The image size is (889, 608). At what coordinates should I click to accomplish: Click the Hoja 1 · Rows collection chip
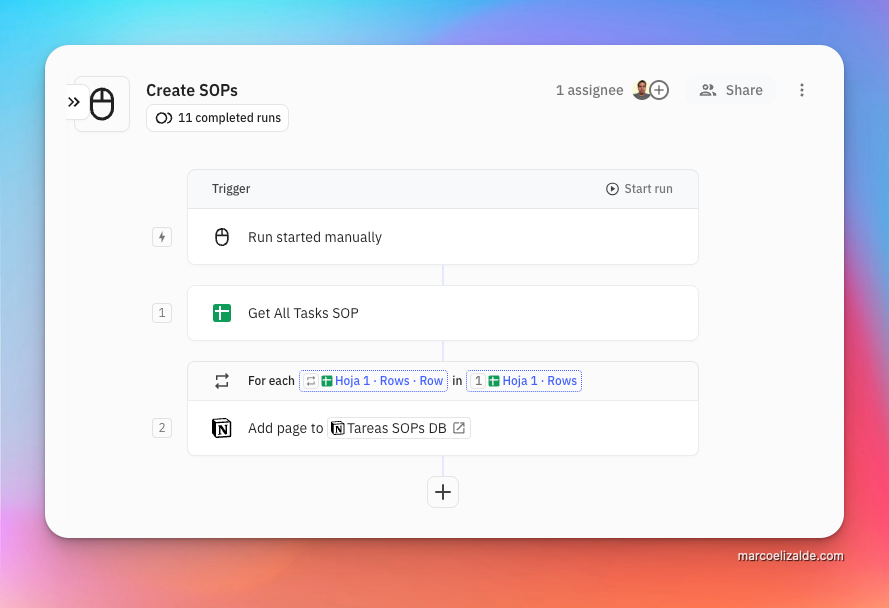pos(524,381)
